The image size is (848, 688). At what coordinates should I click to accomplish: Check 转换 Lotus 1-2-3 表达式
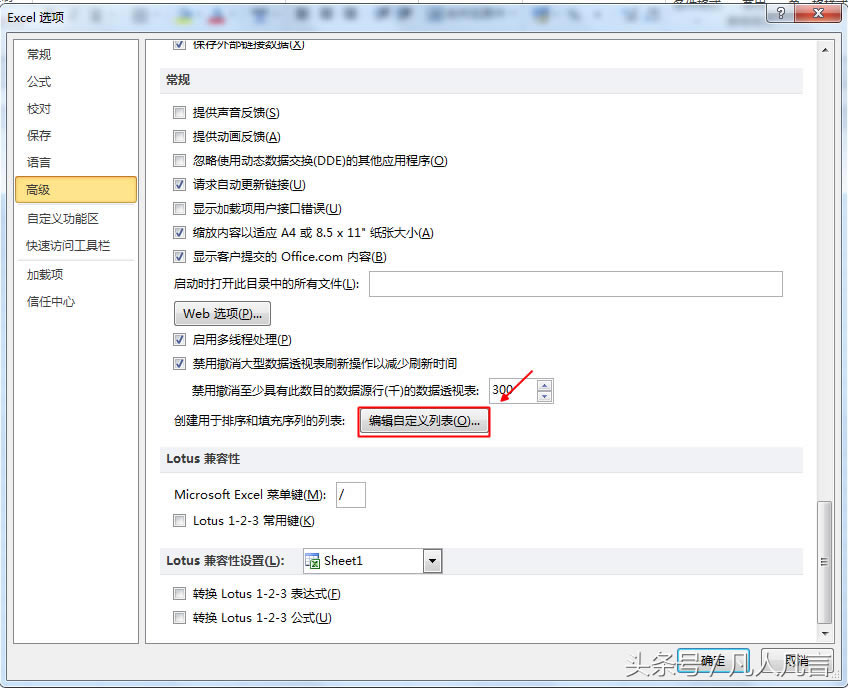(179, 594)
